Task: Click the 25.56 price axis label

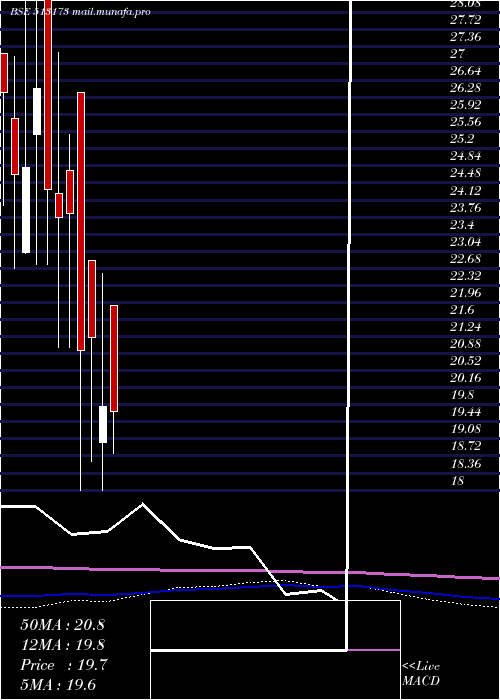Action: pos(466,122)
